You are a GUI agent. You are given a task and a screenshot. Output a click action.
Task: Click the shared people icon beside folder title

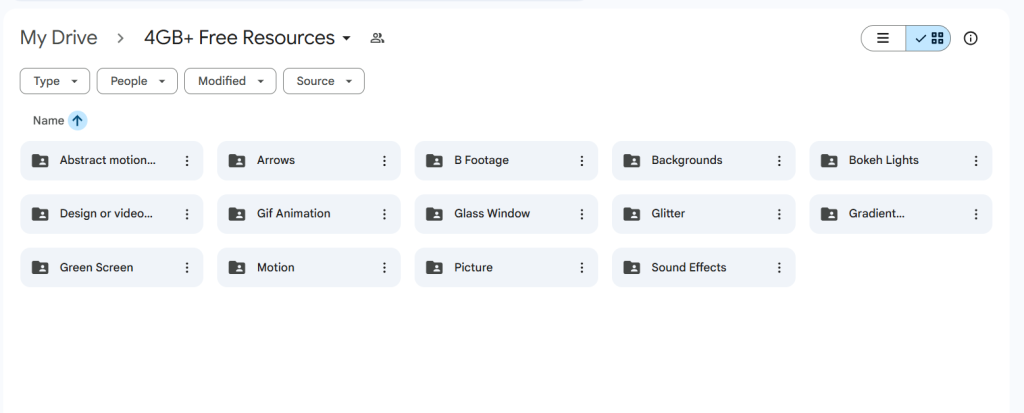[377, 38]
